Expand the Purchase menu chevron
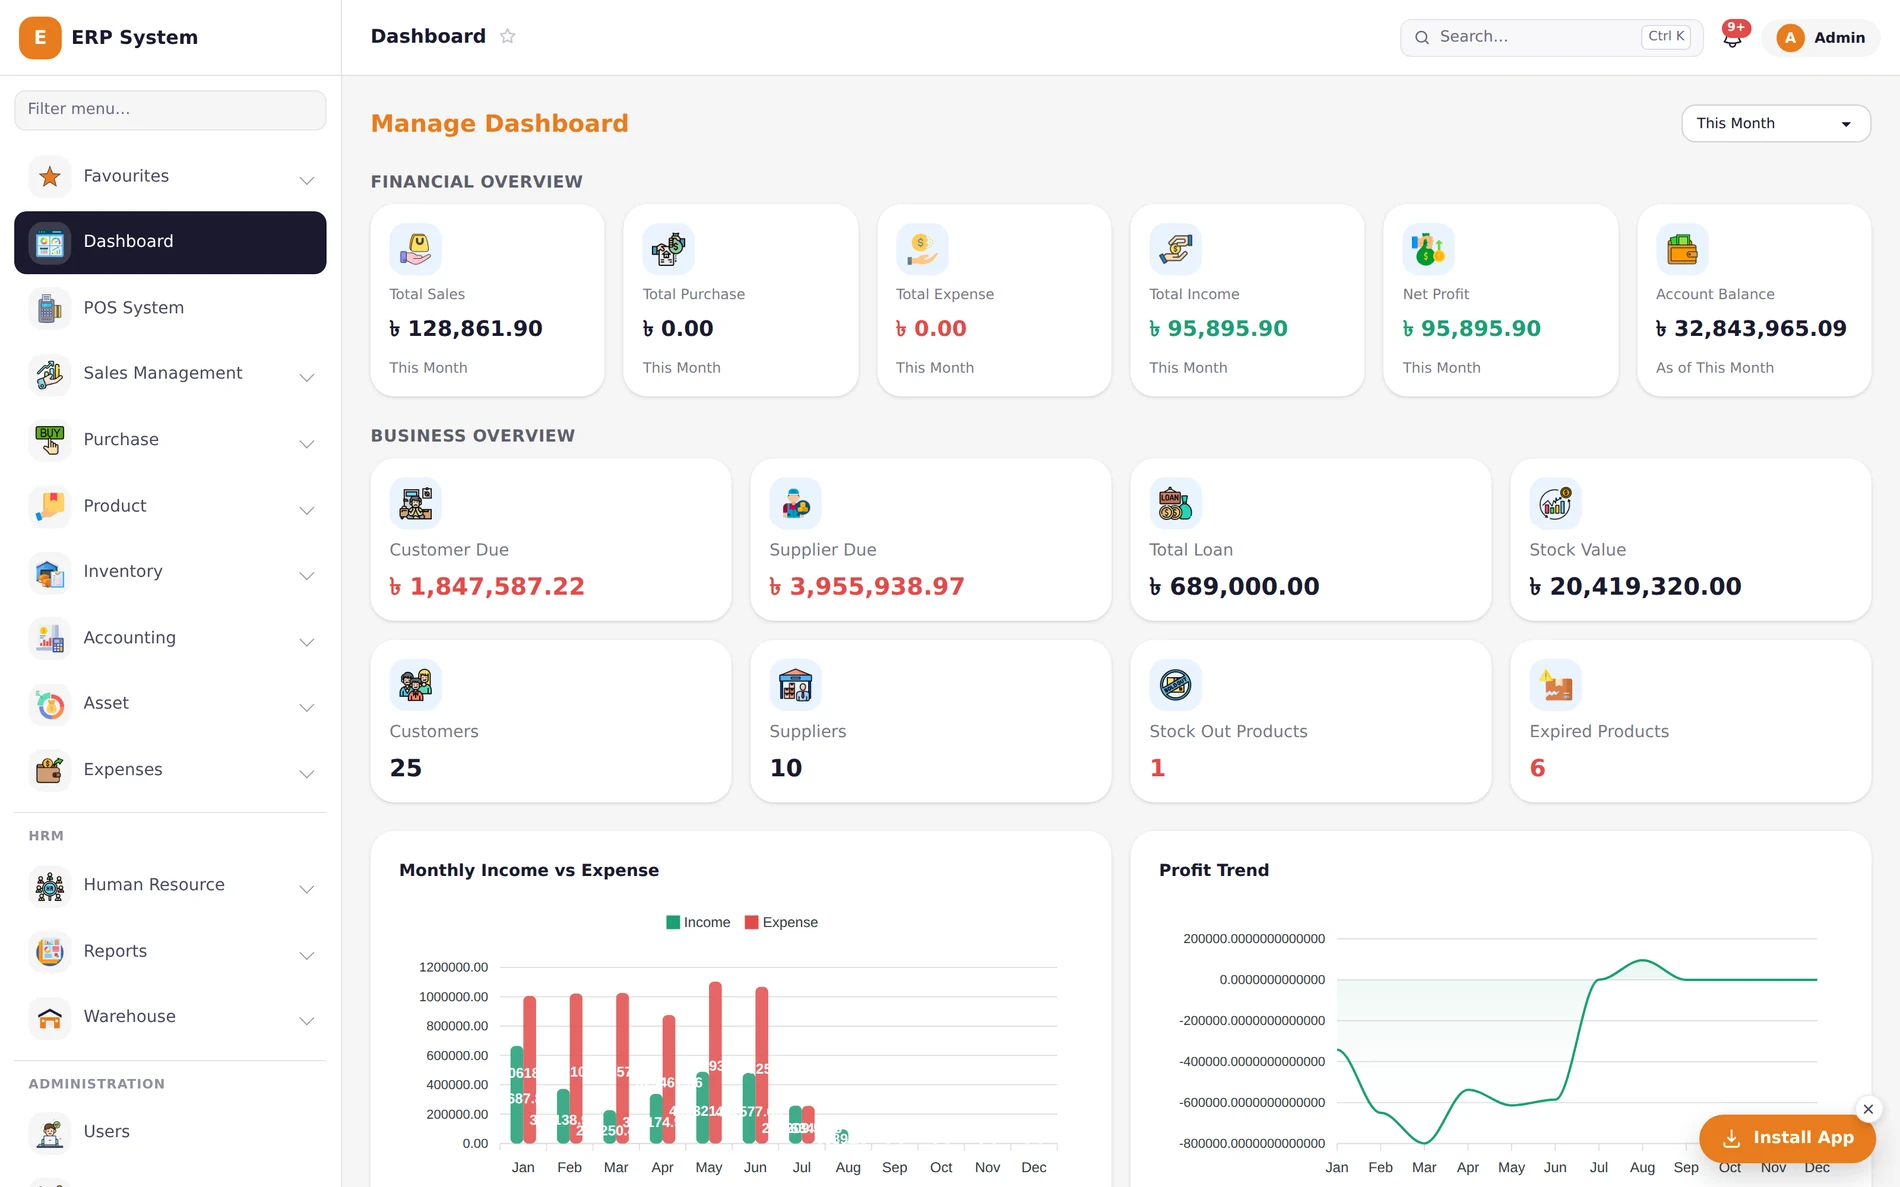 (307, 443)
